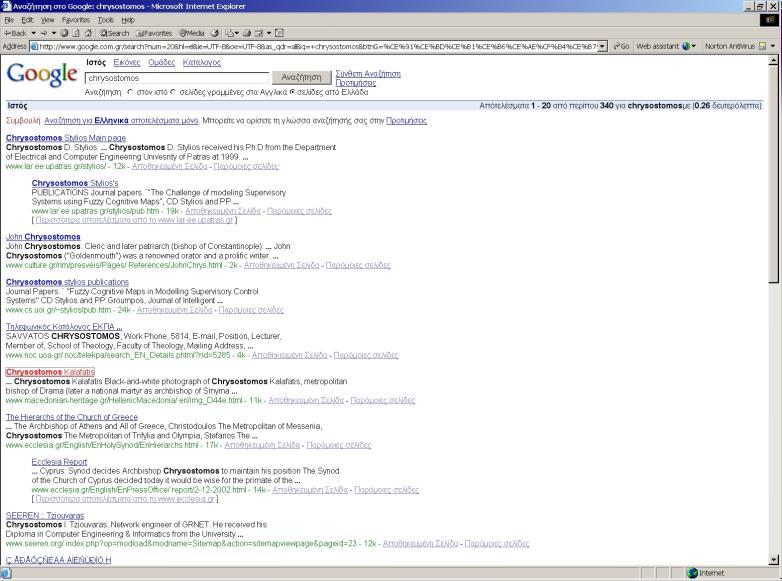Open the Favorites pane from the toolbar

(154, 33)
